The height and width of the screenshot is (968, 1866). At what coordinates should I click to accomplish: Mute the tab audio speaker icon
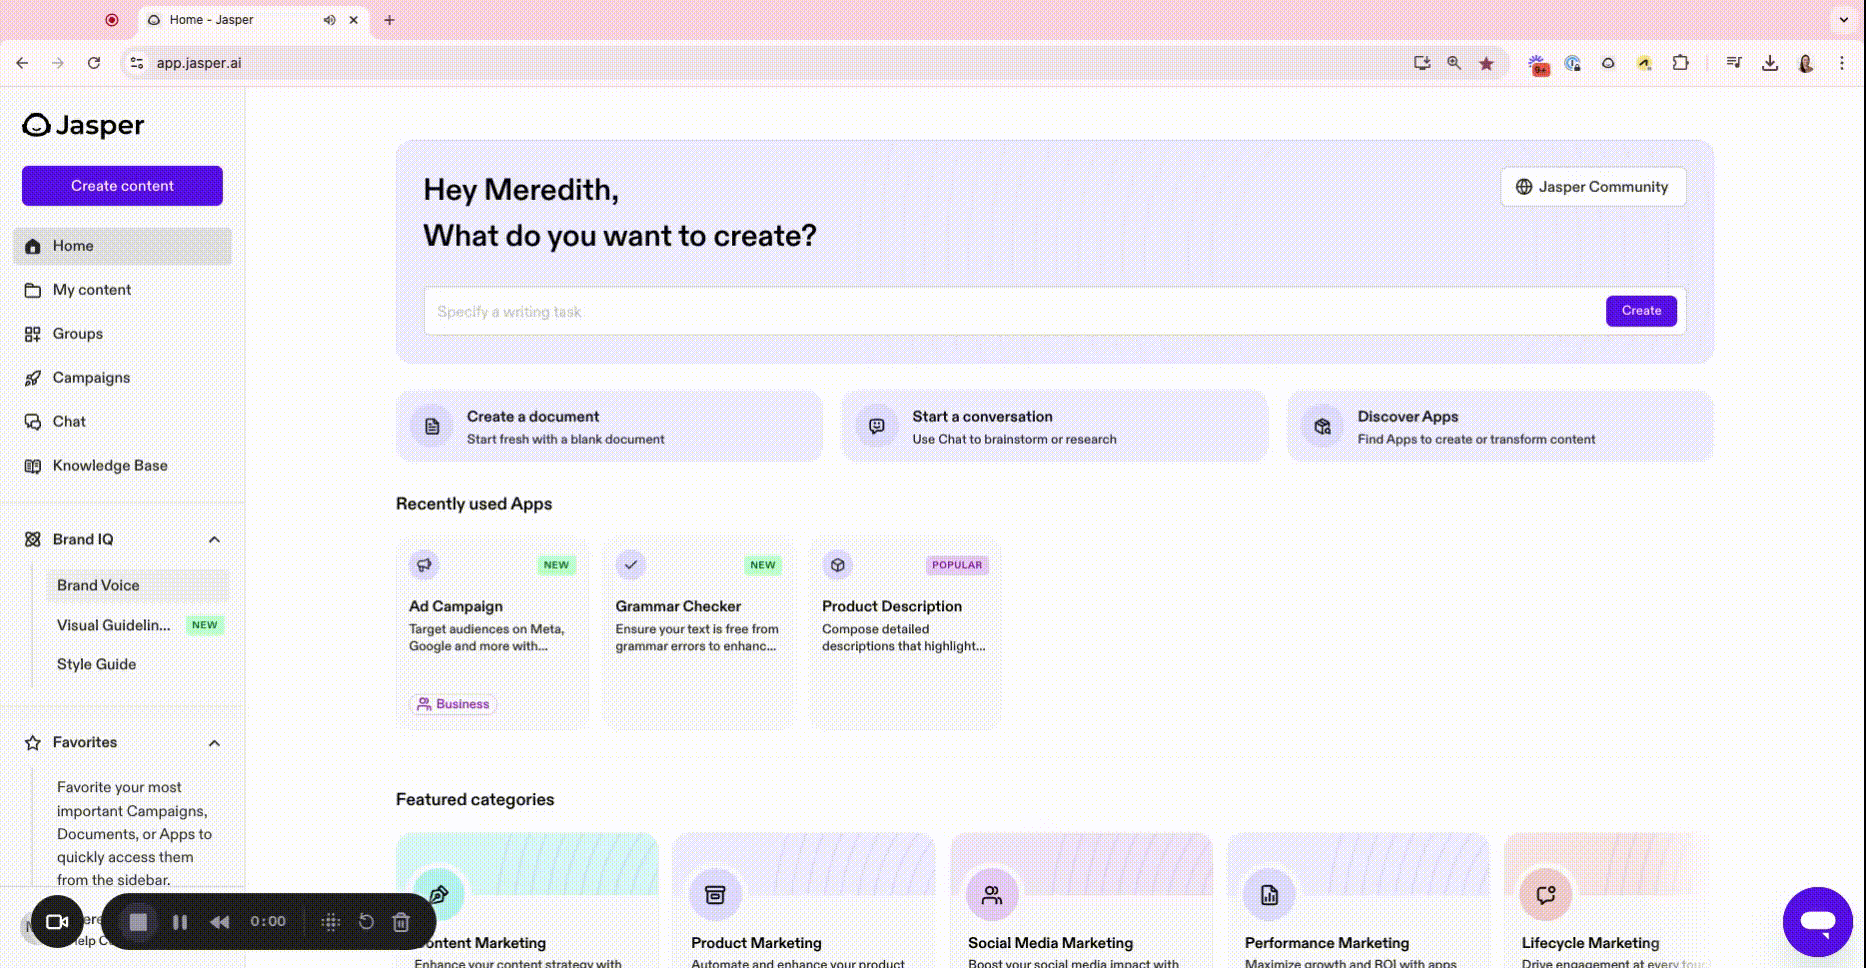point(329,20)
